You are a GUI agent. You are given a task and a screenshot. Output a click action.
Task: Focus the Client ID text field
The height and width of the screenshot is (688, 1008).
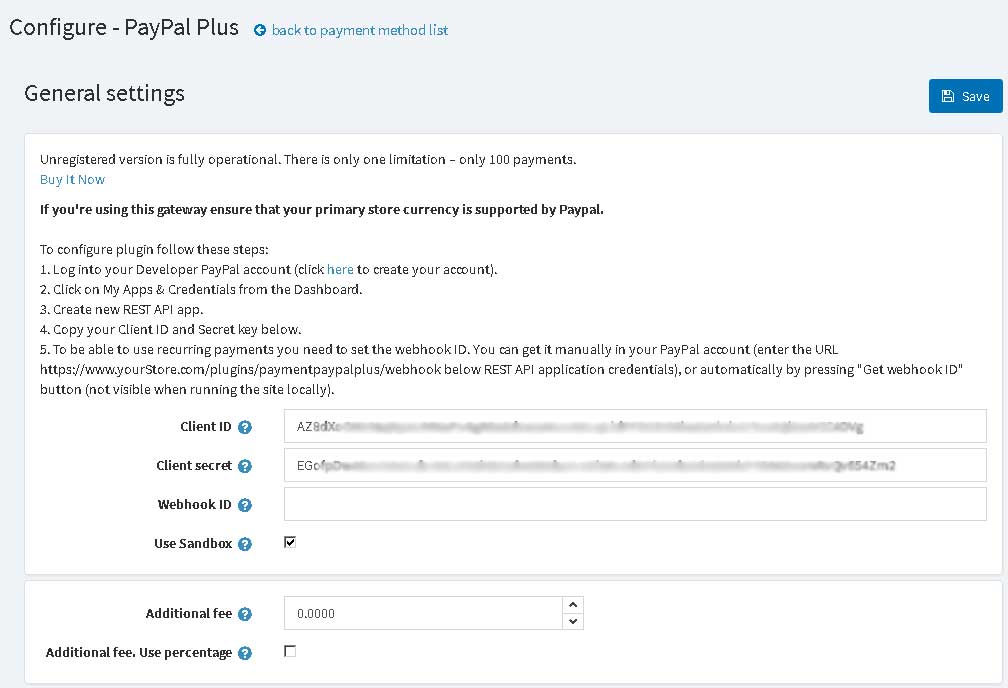point(634,426)
